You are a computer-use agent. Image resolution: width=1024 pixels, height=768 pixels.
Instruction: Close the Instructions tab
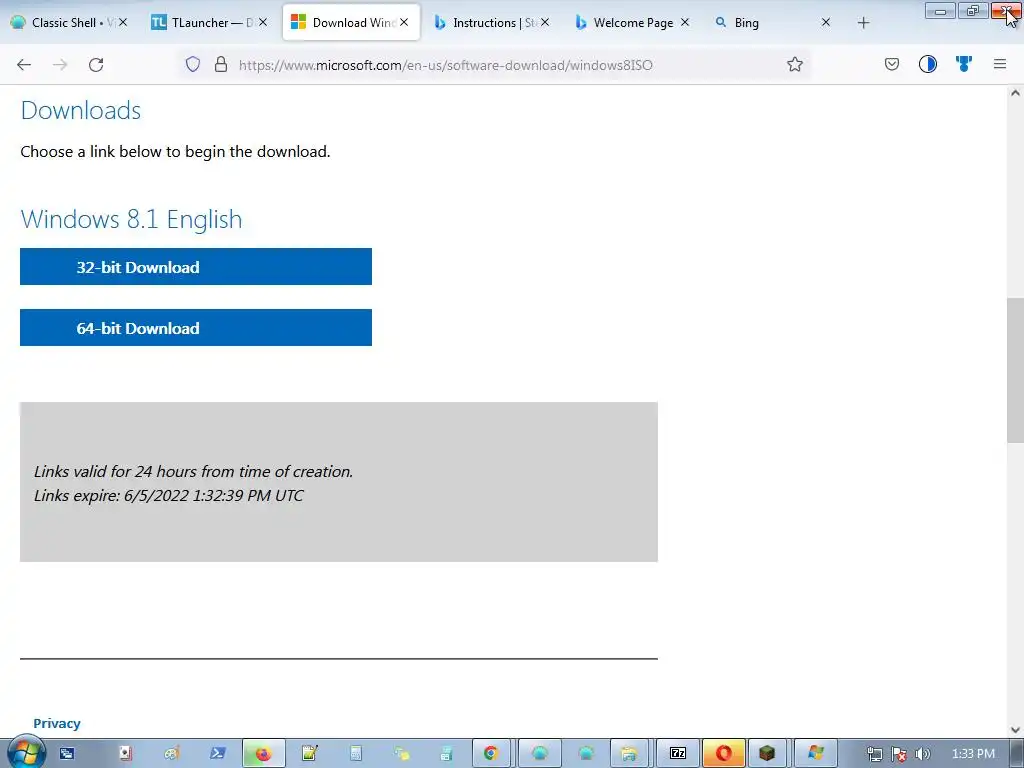pyautogui.click(x=545, y=22)
